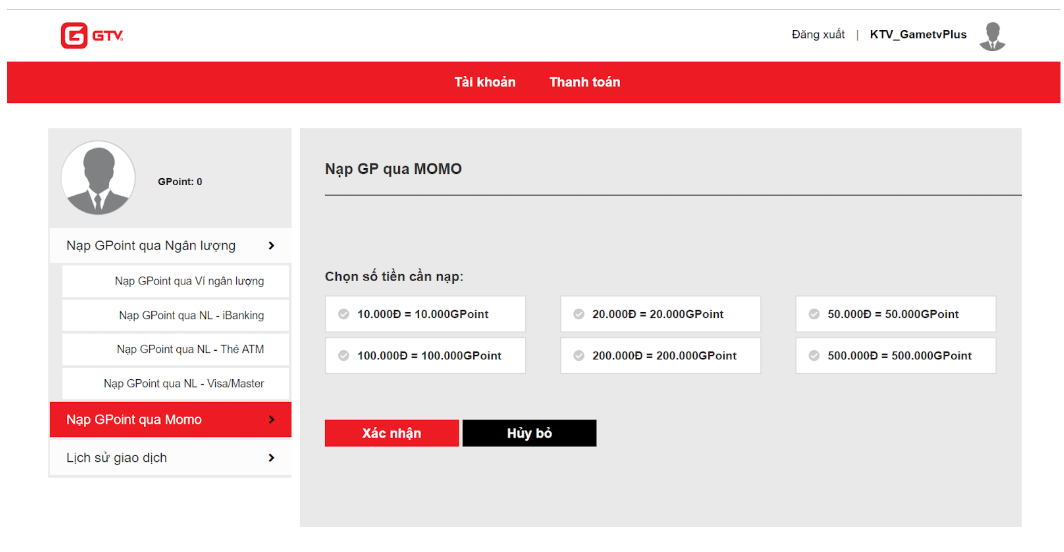The width and height of the screenshot is (1064, 552).
Task: Open Nạp GPoint qua Ví ngân lượng
Action: [x=176, y=281]
